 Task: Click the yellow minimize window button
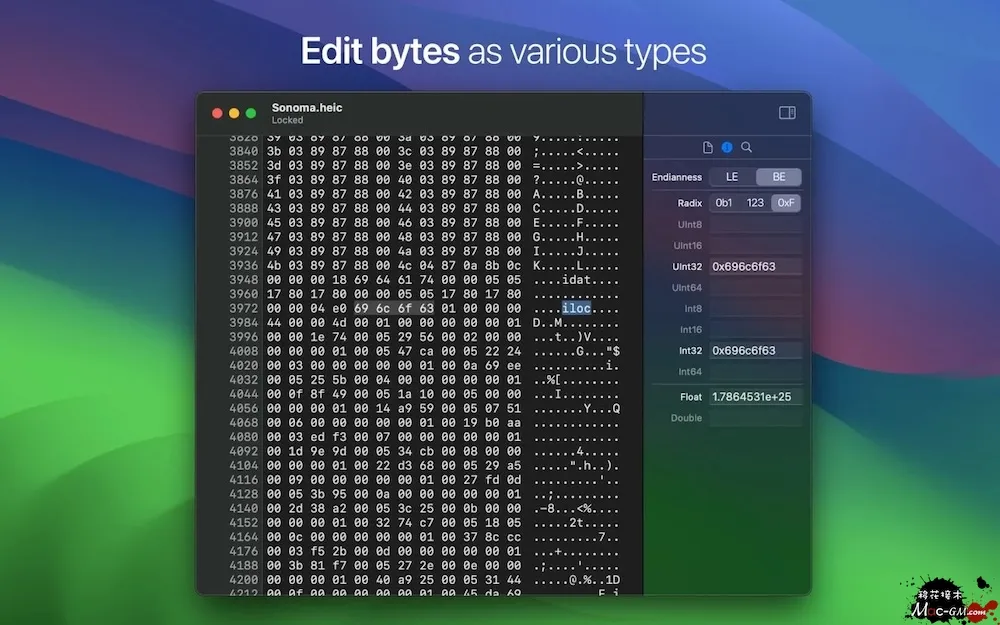tap(234, 113)
